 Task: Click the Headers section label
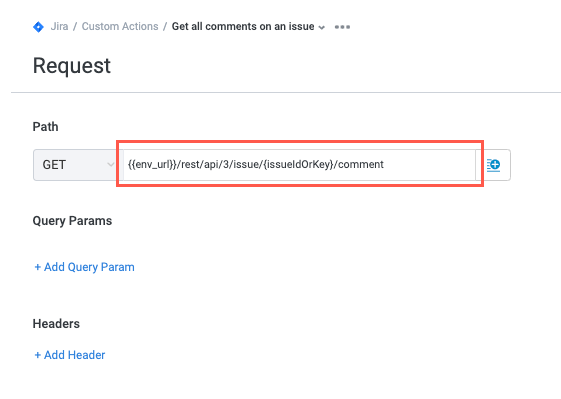(x=56, y=323)
